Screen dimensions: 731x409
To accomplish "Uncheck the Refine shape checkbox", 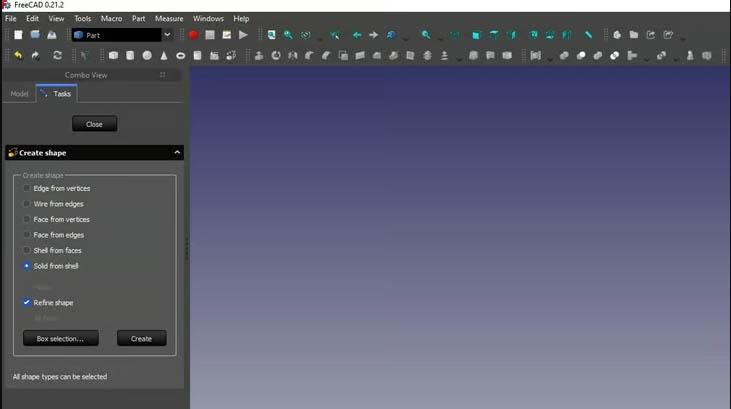I will (27, 302).
